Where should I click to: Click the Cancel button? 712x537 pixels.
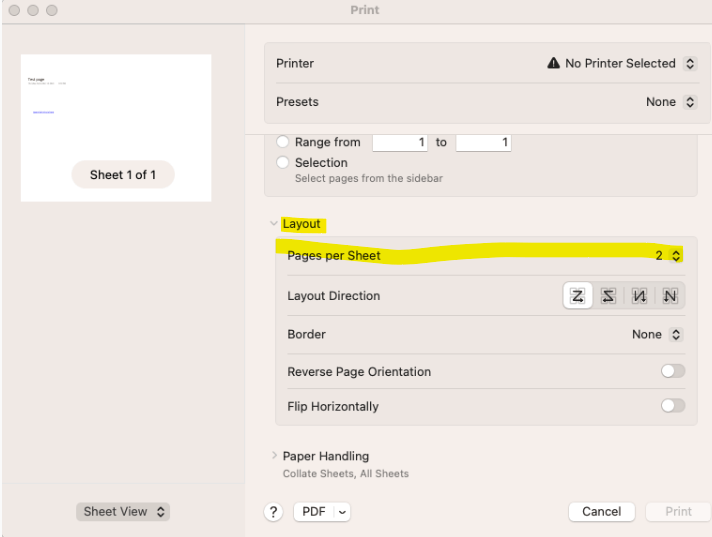click(x=601, y=512)
